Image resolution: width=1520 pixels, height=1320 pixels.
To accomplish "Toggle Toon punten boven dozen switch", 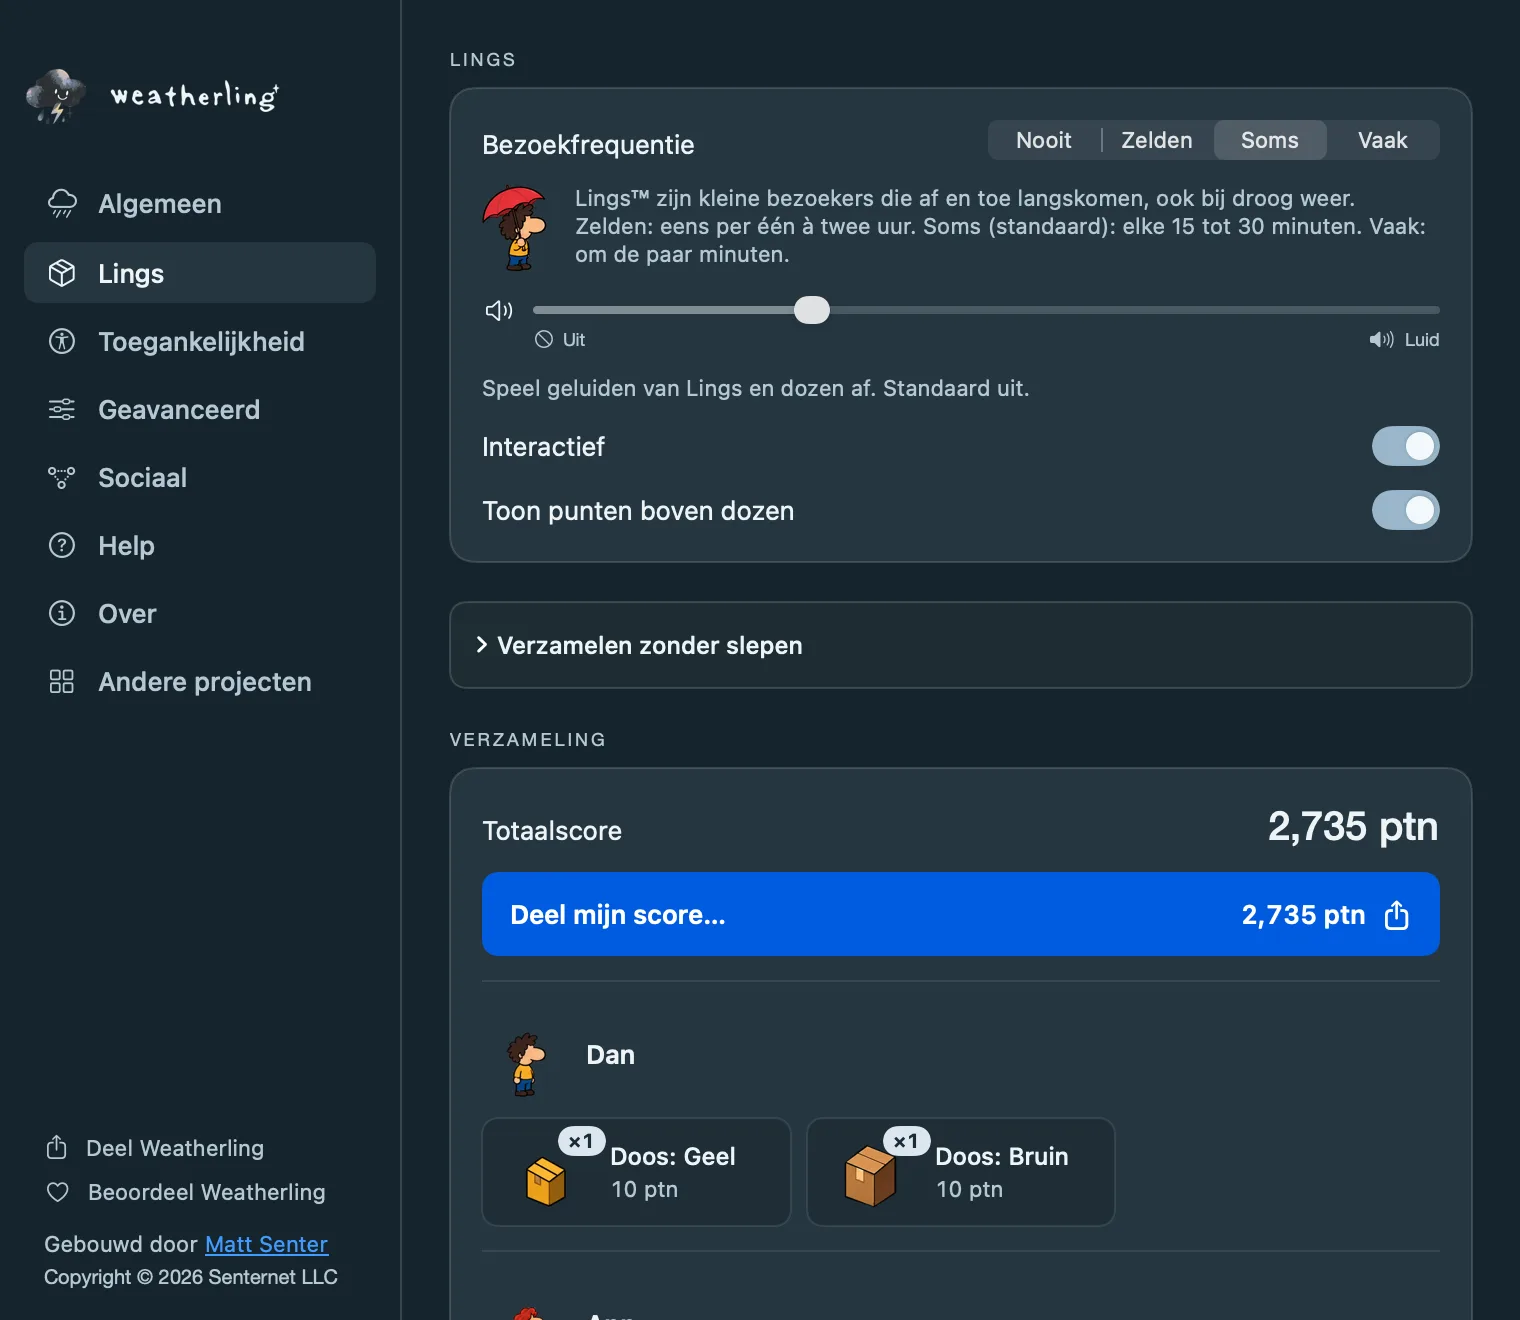I will [1405, 510].
